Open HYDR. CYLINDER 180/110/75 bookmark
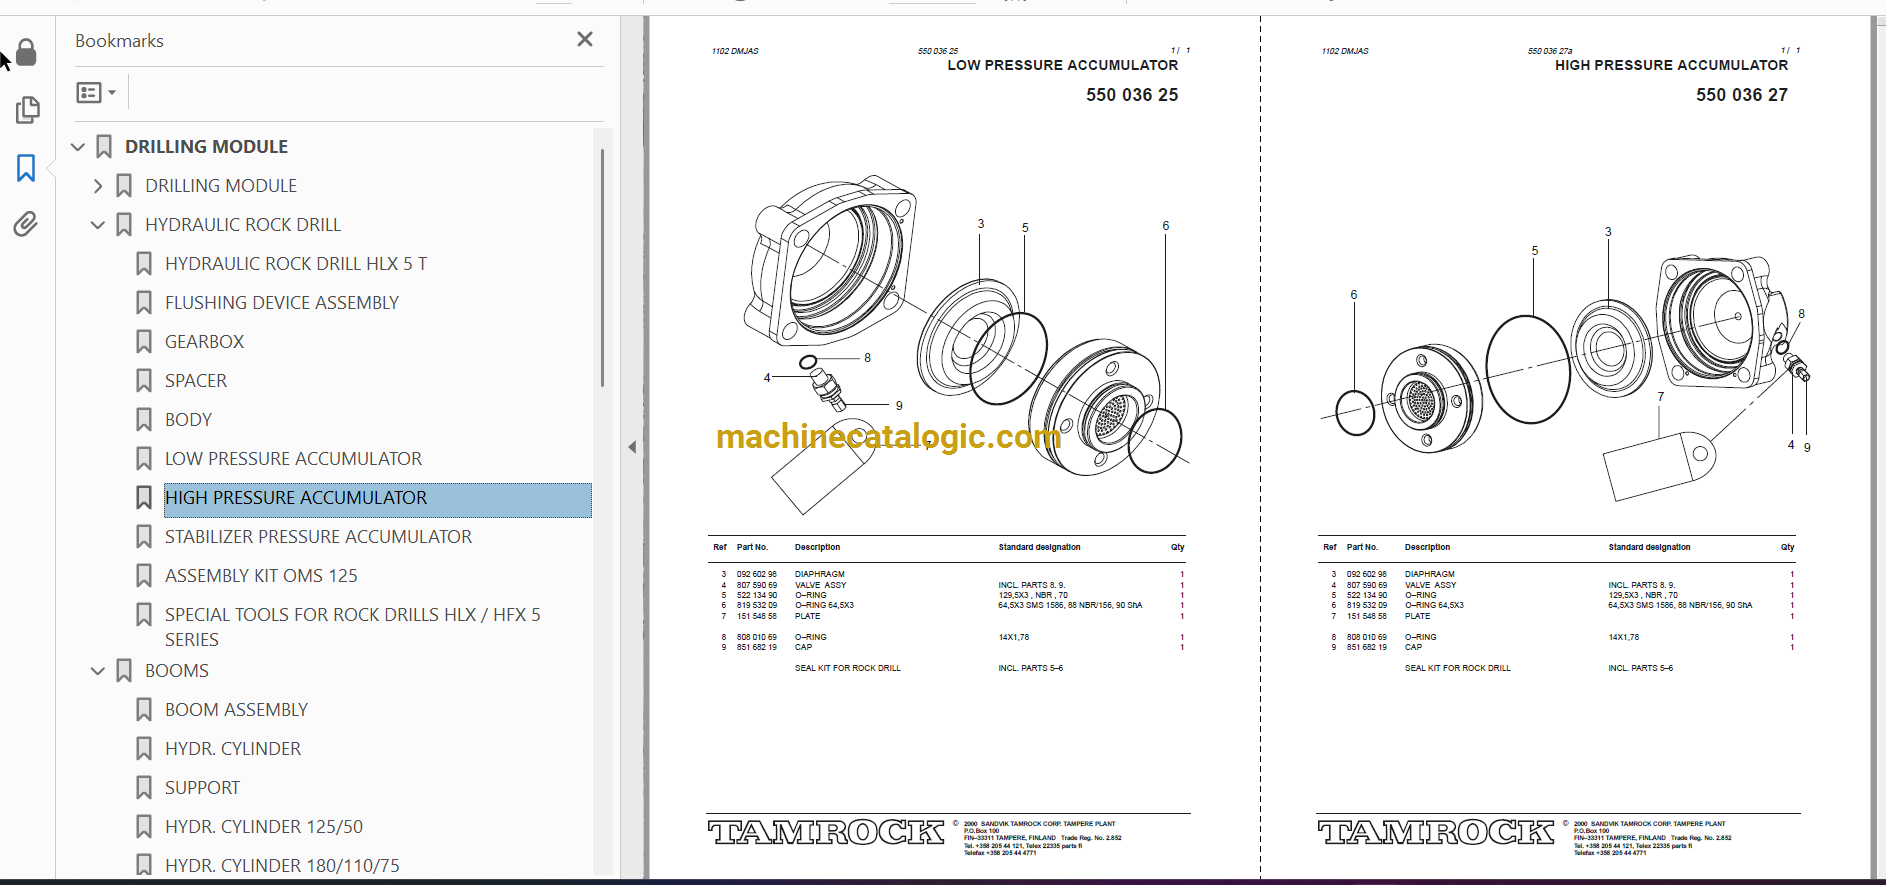The width and height of the screenshot is (1886, 885). point(282,866)
